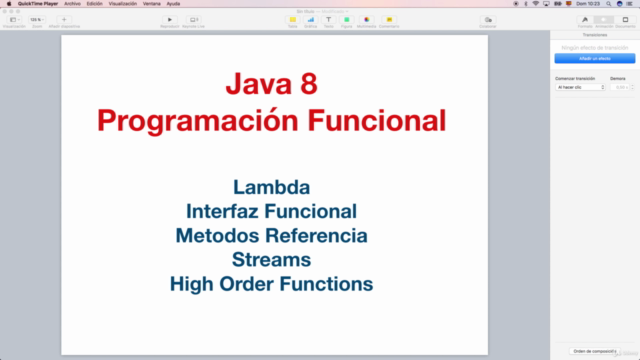Select the Java 8 title text
Screen dimensions: 640x360
click(271, 84)
